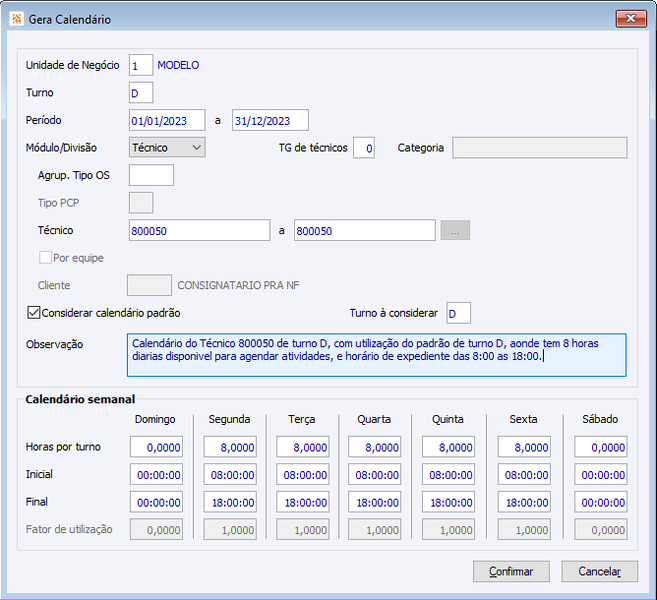Enable the Por equipe checkbox

(45, 257)
